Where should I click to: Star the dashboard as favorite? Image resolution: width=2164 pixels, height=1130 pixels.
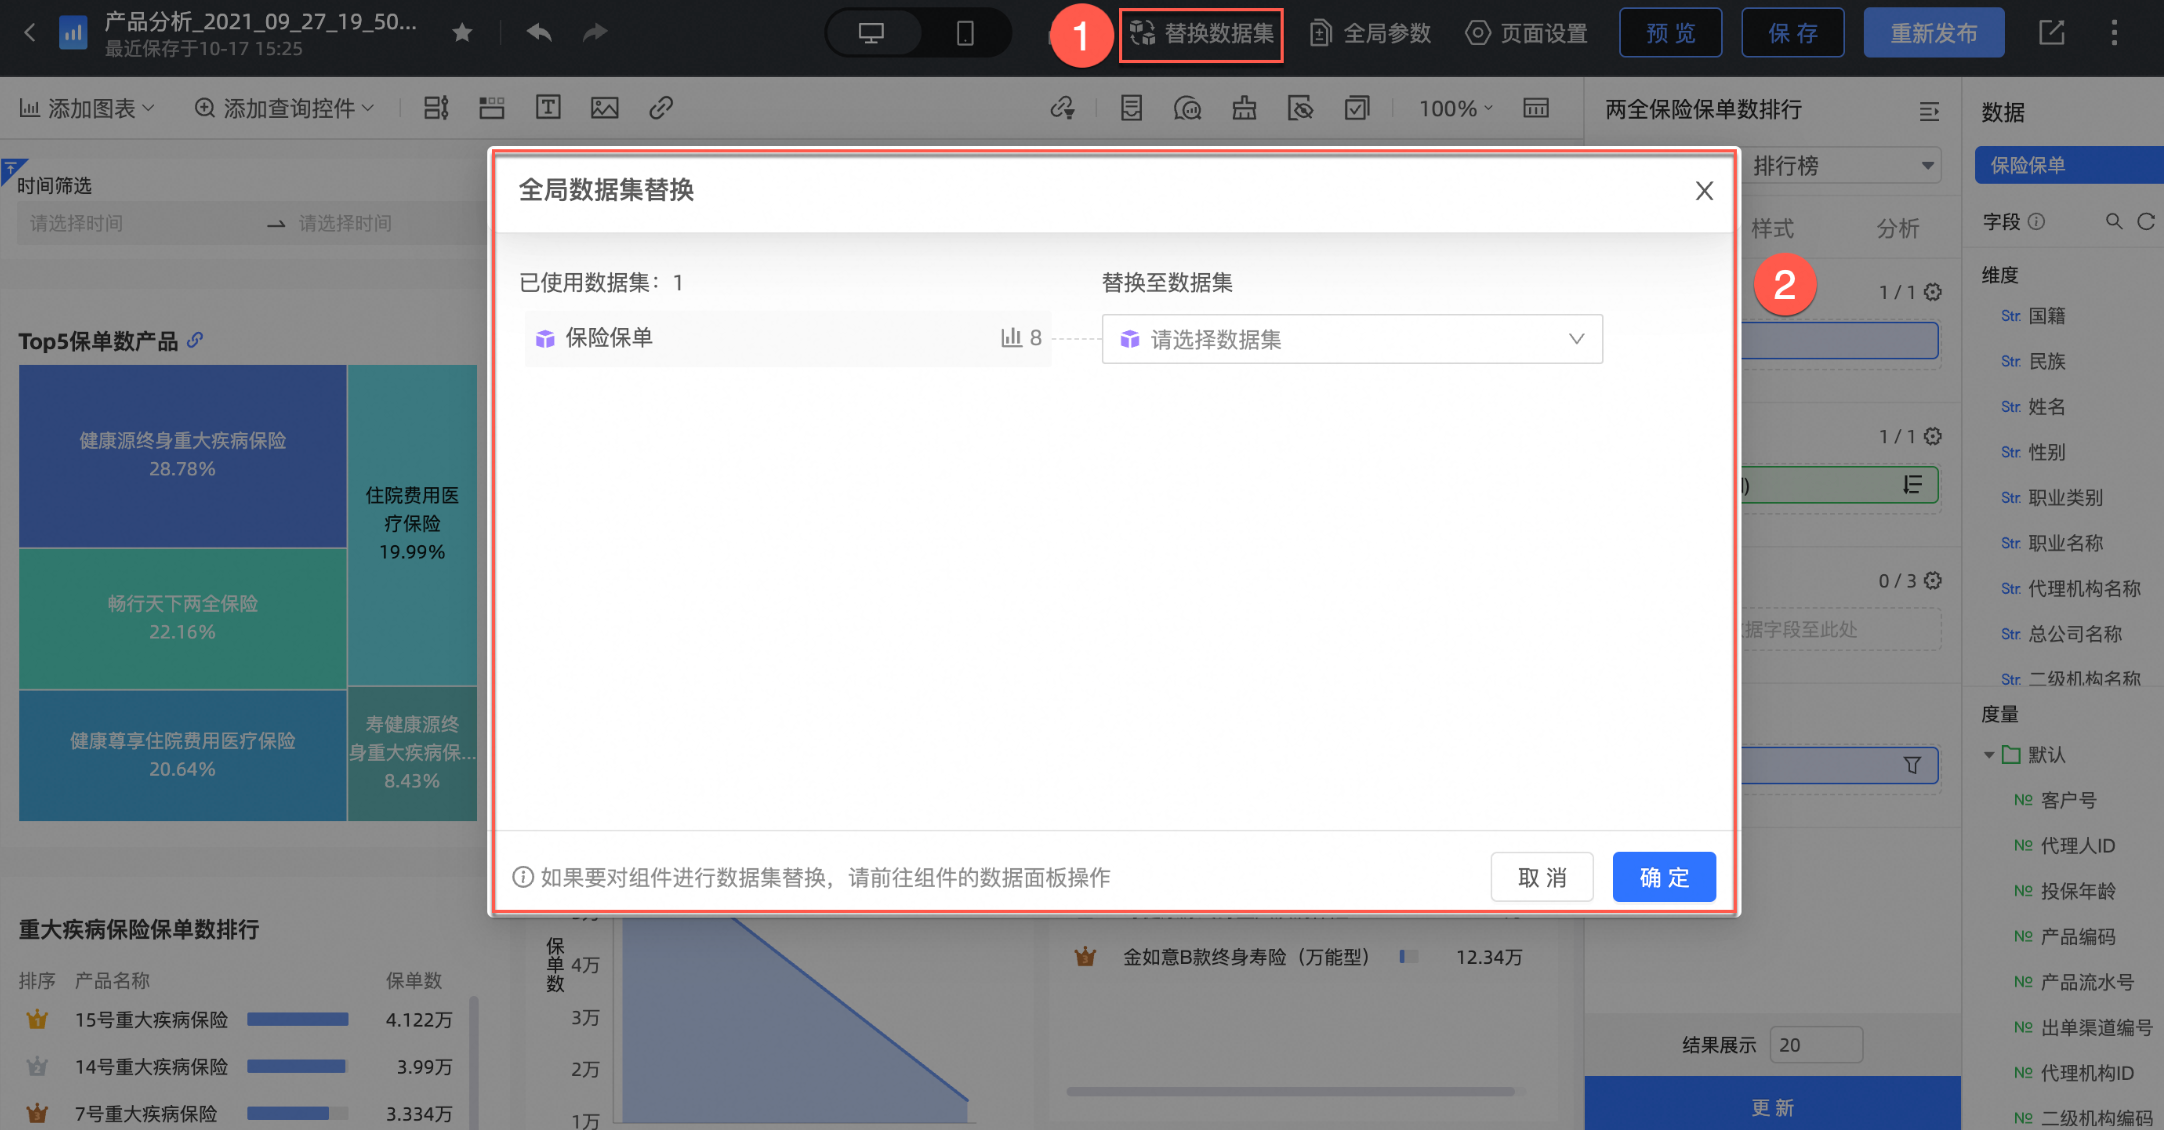pyautogui.click(x=462, y=33)
